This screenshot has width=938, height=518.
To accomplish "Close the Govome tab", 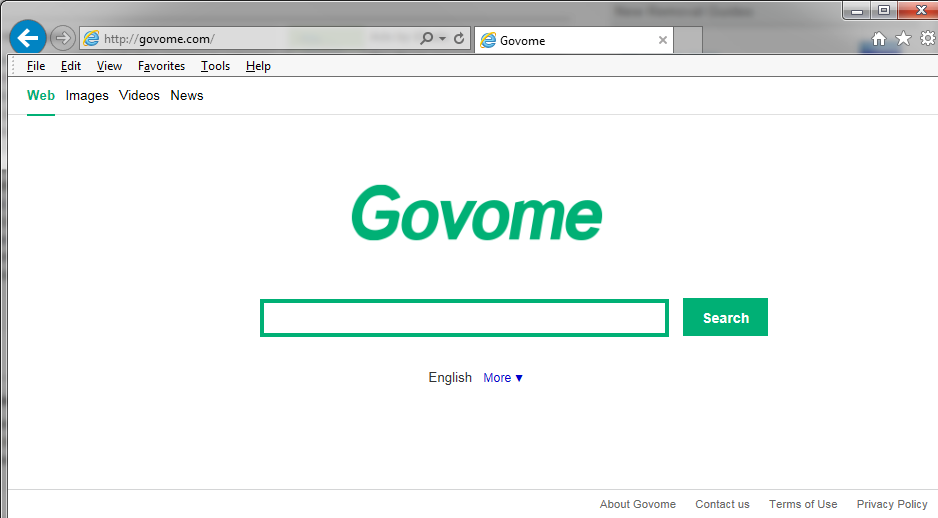I will (x=662, y=40).
